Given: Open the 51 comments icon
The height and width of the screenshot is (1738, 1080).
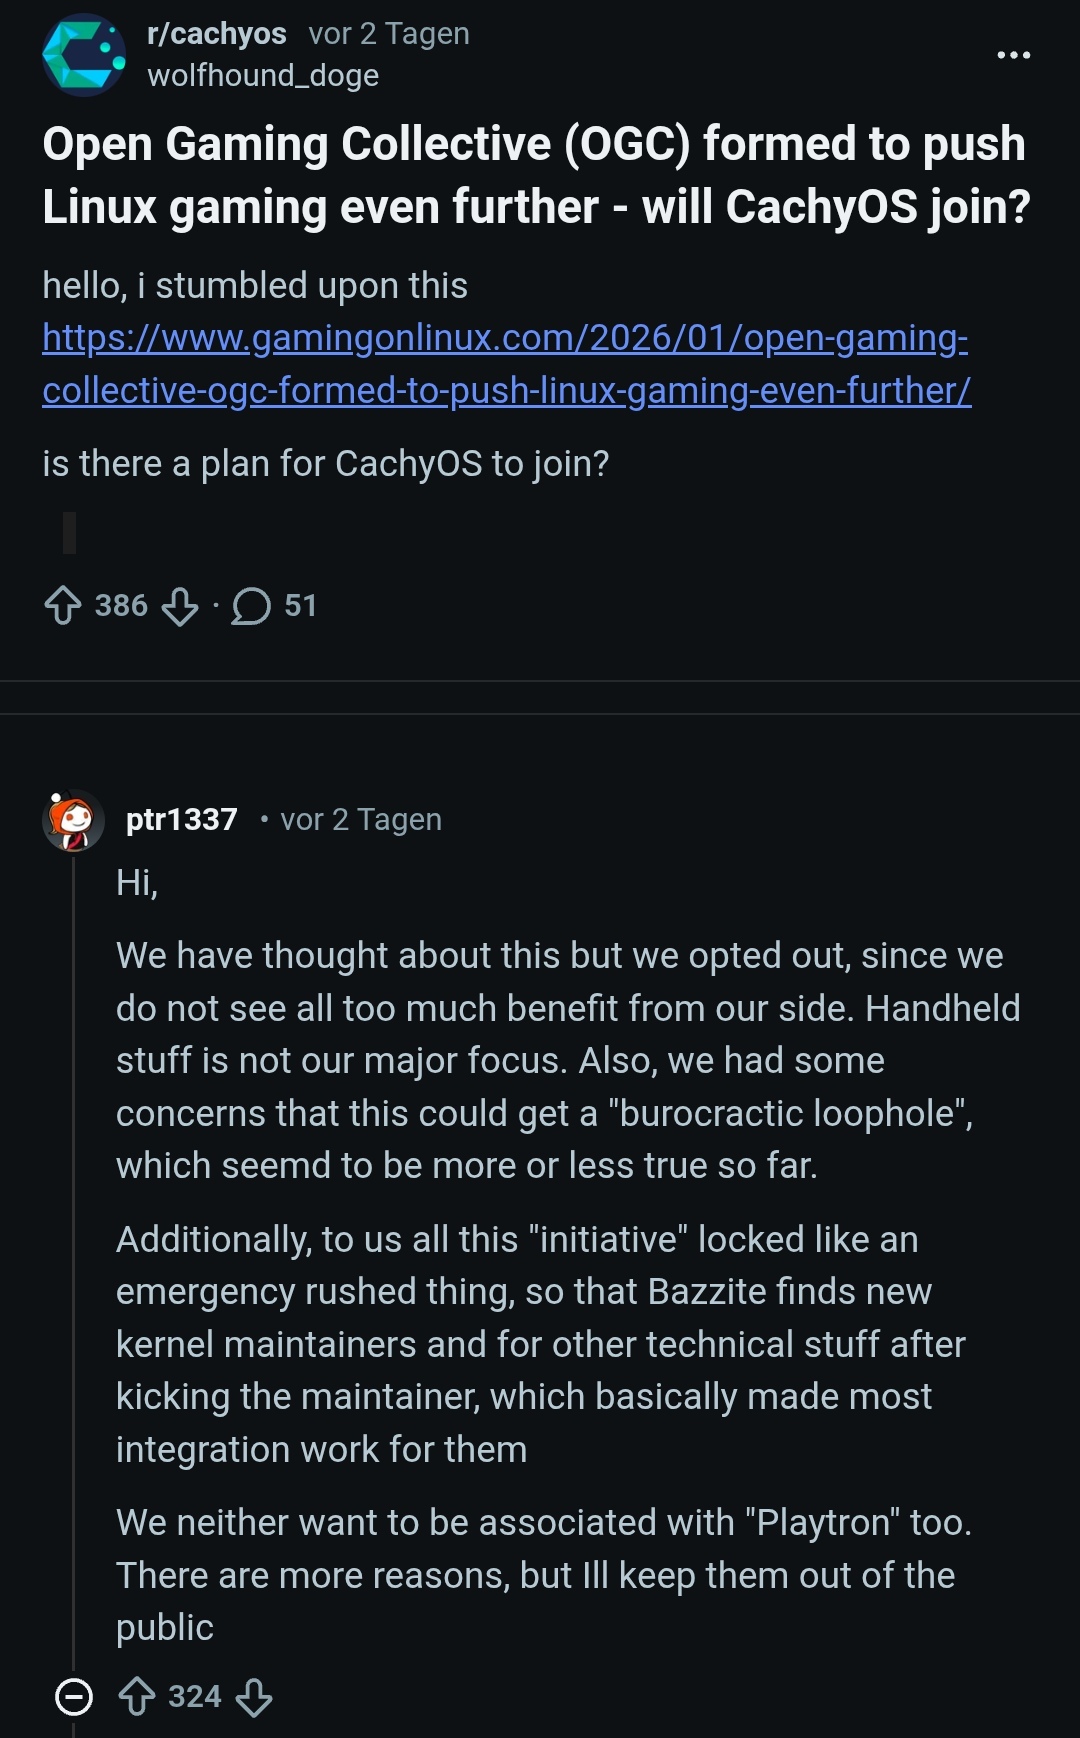Looking at the screenshot, I should [251, 606].
